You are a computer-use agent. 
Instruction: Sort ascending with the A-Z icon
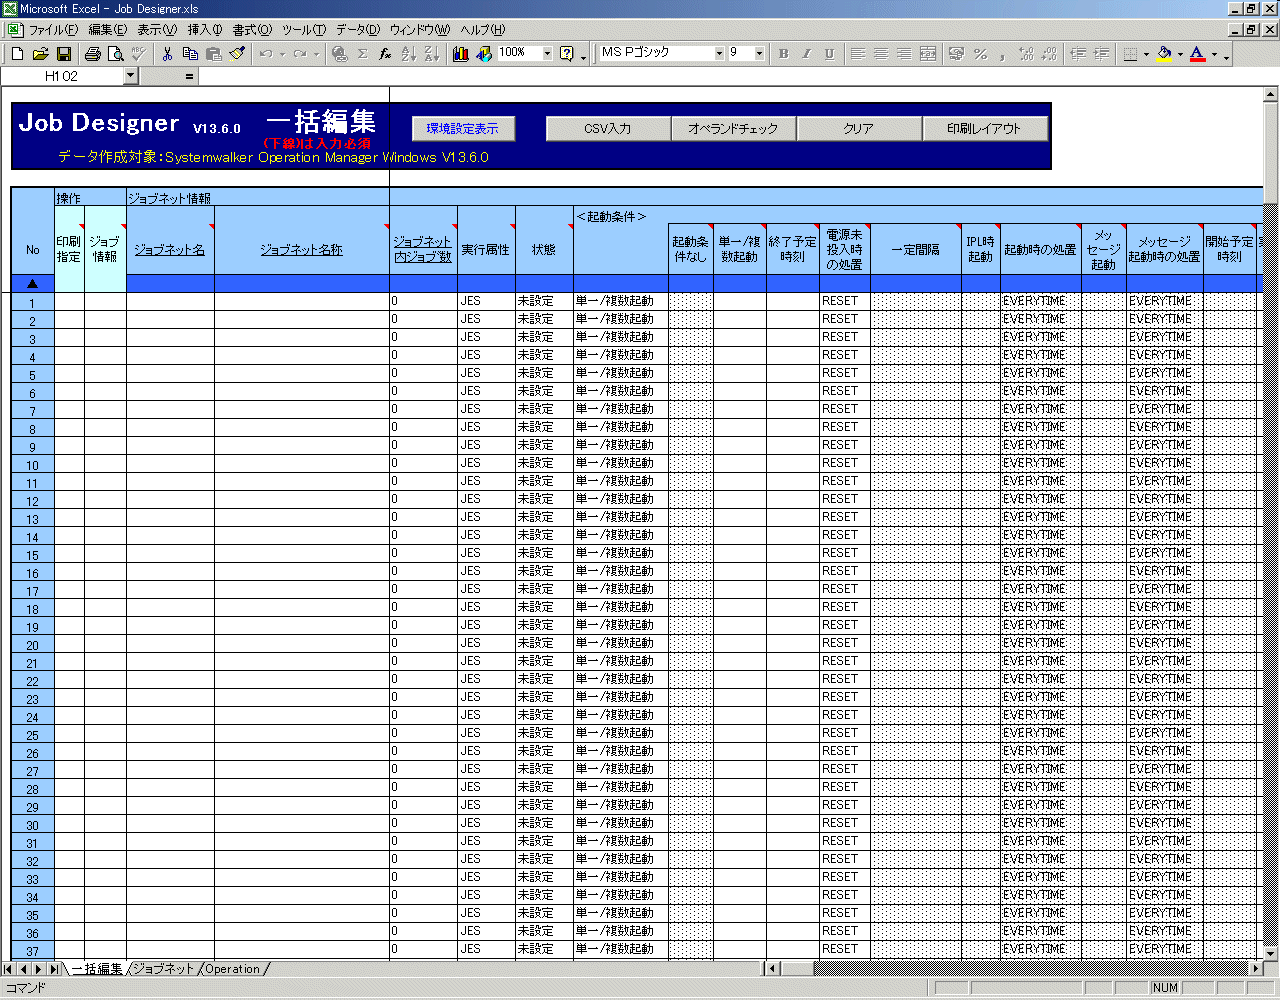tap(408, 54)
